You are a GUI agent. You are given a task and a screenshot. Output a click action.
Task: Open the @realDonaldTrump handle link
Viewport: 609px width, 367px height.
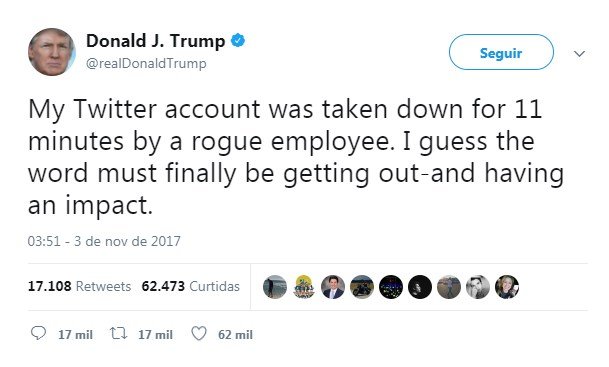tap(146, 63)
